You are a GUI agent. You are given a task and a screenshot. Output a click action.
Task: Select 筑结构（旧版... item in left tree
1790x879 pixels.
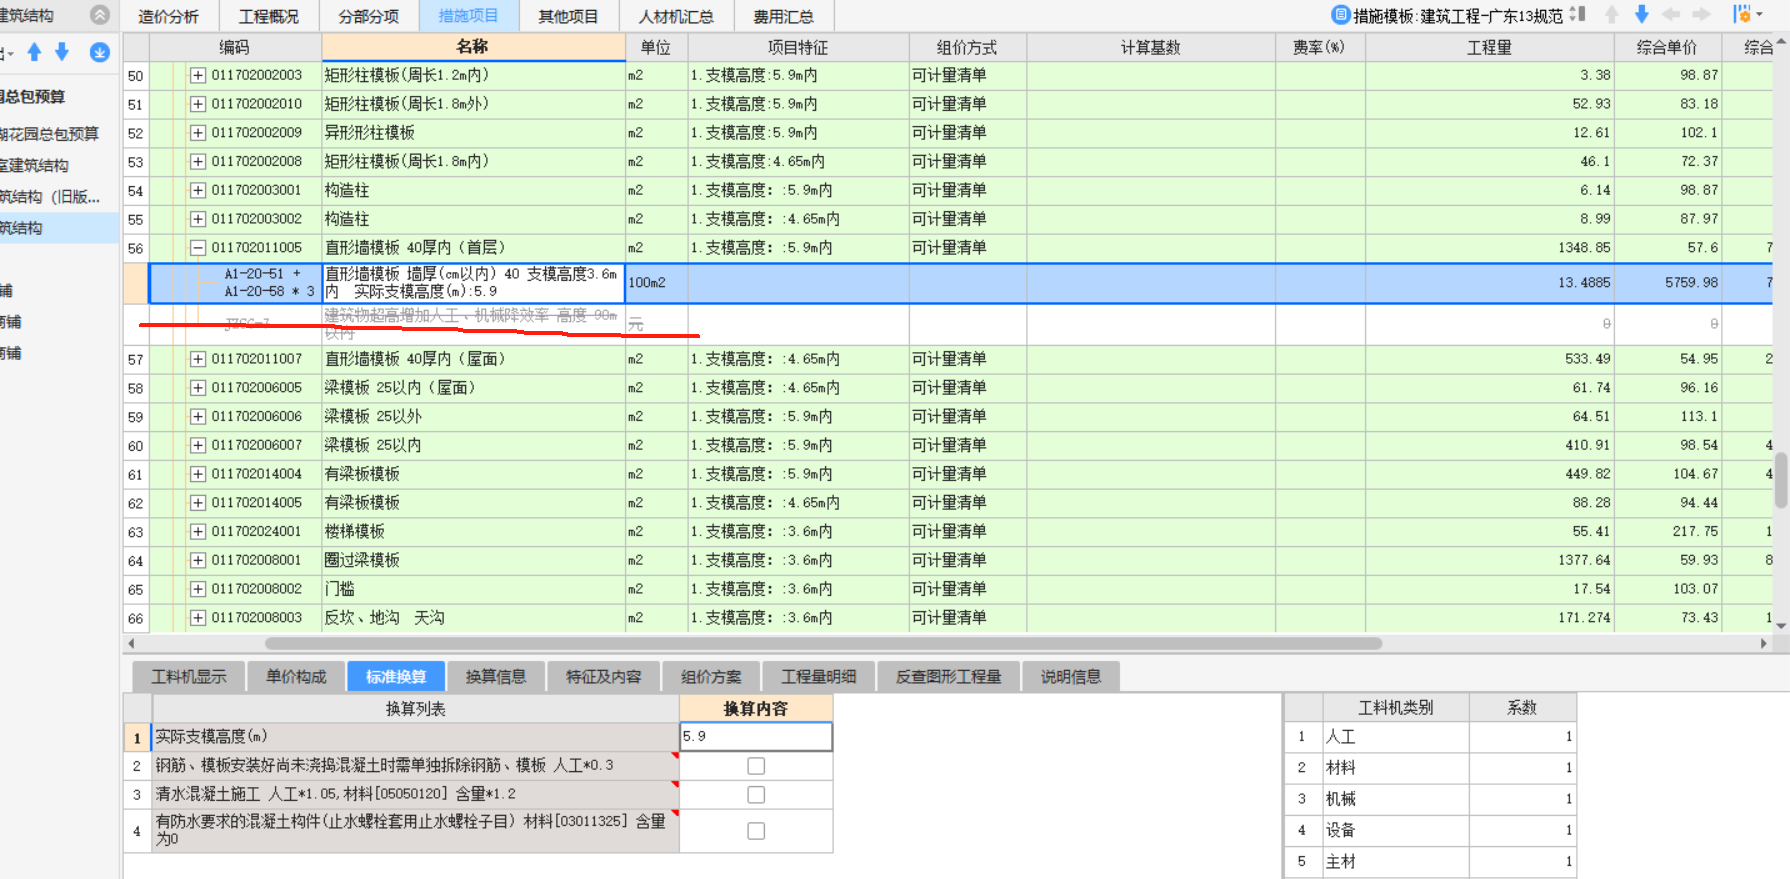tap(50, 197)
